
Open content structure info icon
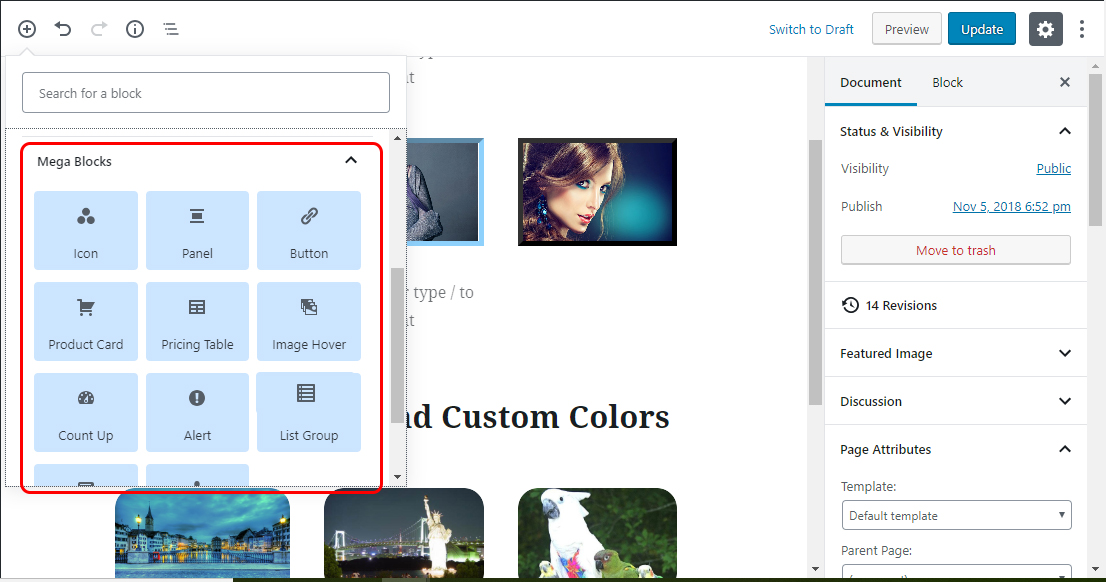click(135, 29)
